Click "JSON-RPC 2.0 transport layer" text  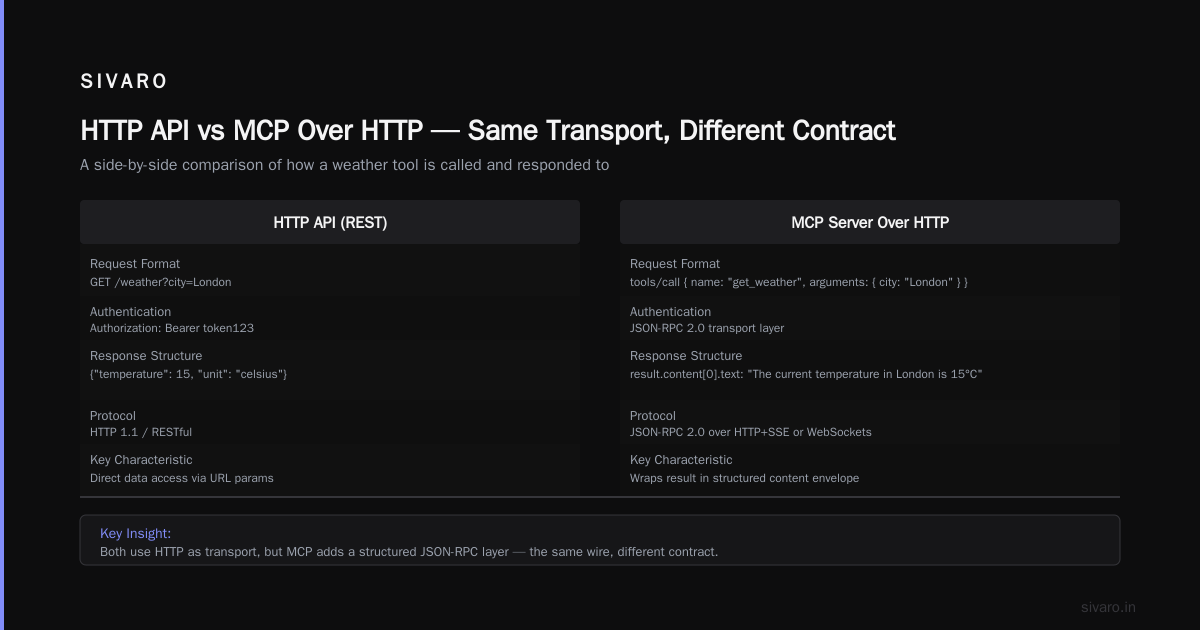(707, 328)
